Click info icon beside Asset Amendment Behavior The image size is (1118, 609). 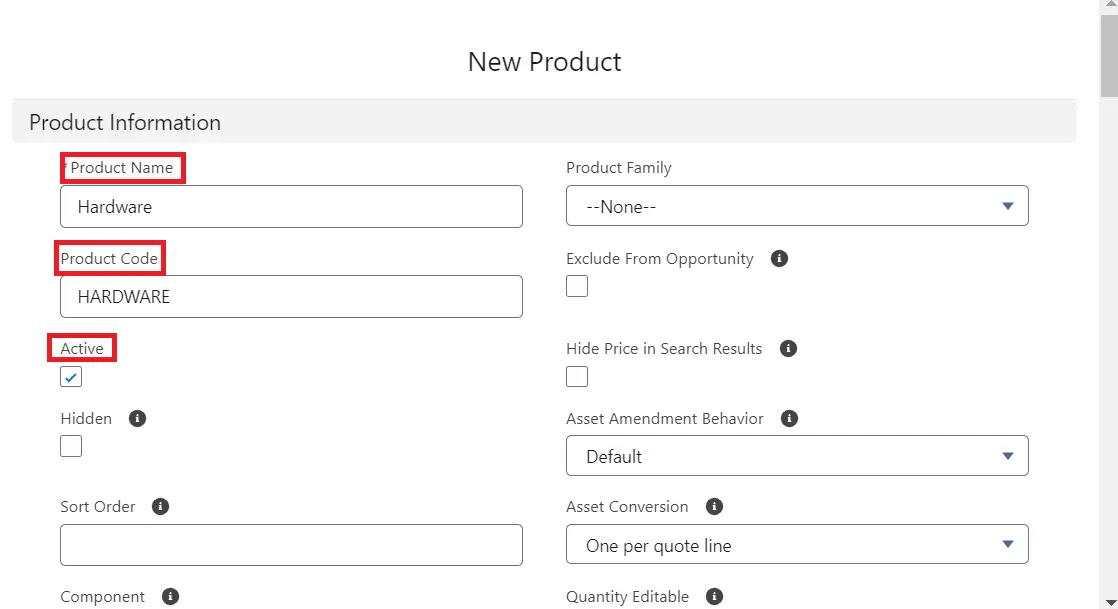click(x=789, y=418)
